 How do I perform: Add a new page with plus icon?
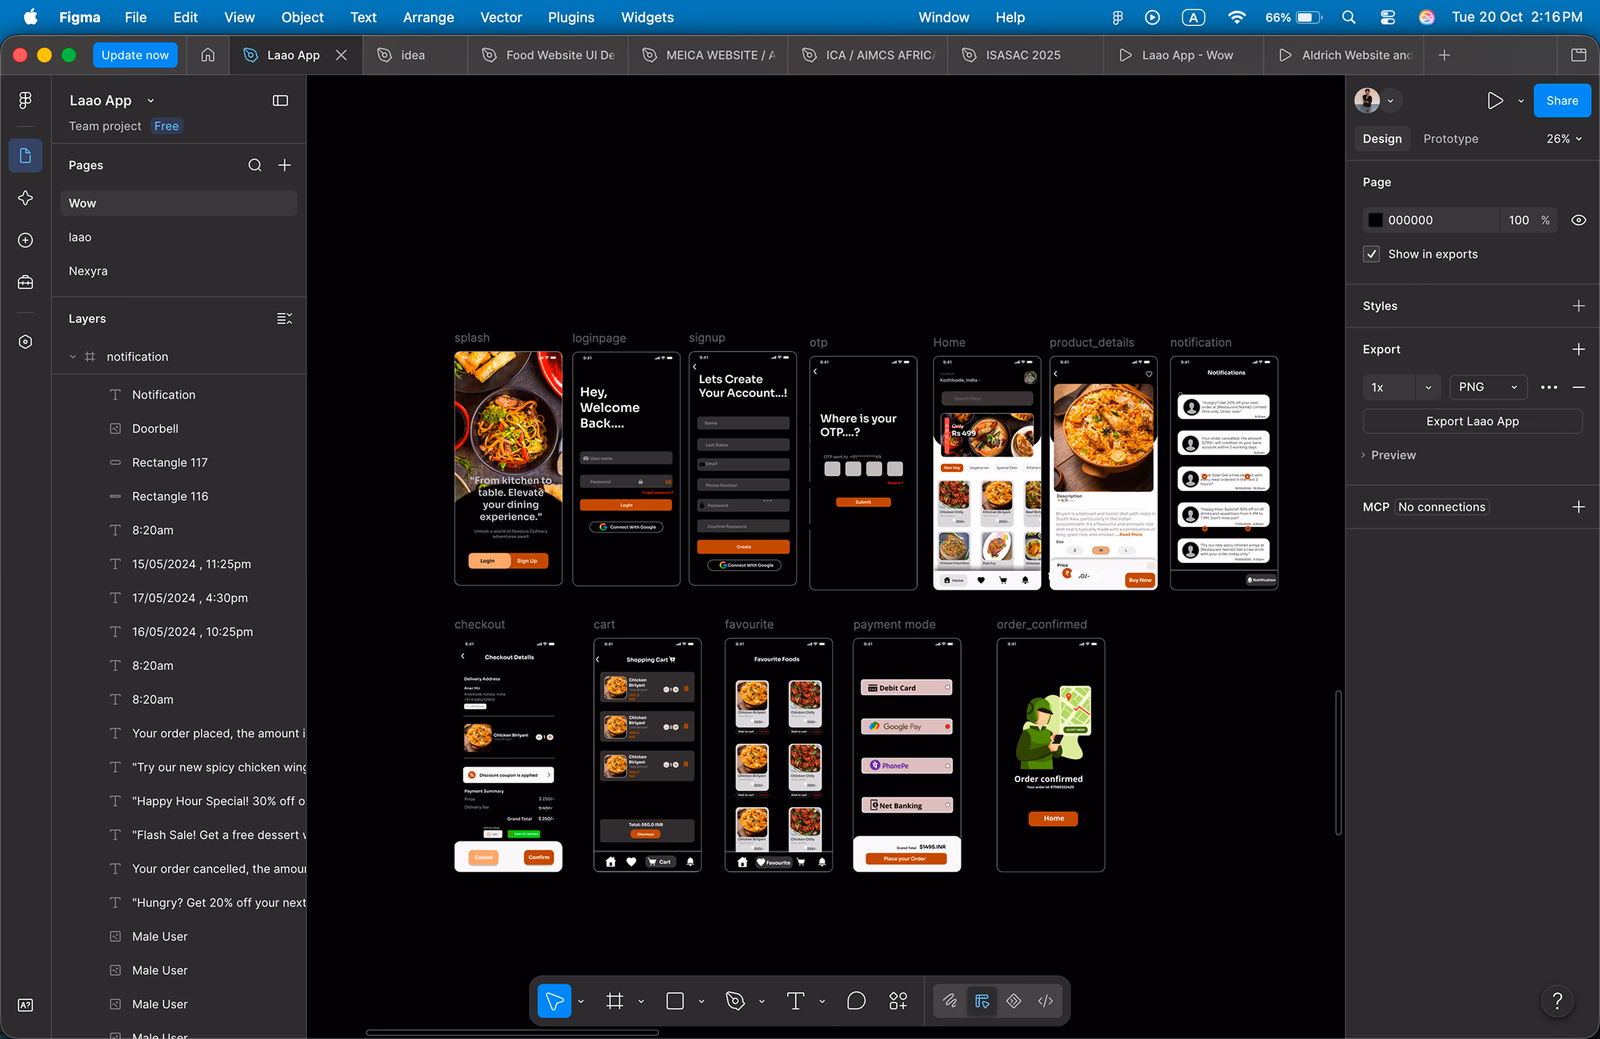coord(285,165)
